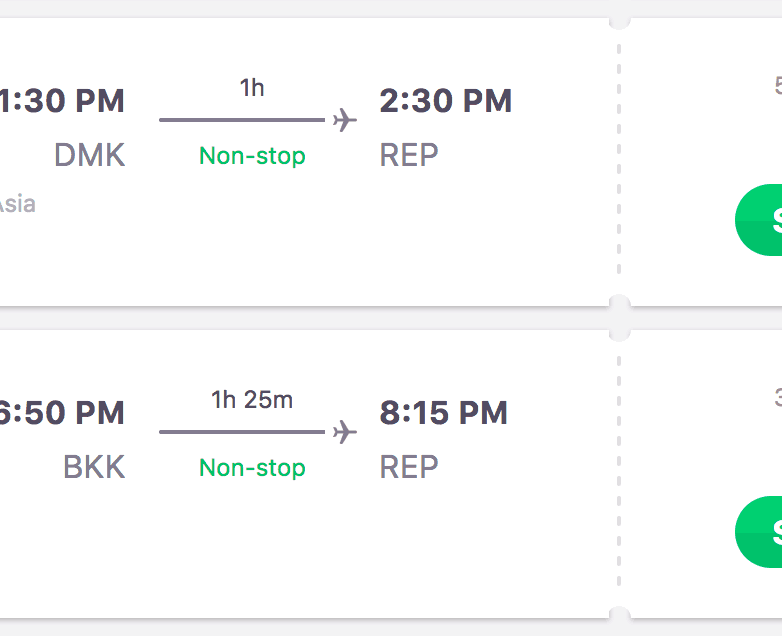This screenshot has height=636, width=782.
Task: Click the route line on the DMK flight
Action: 242,120
